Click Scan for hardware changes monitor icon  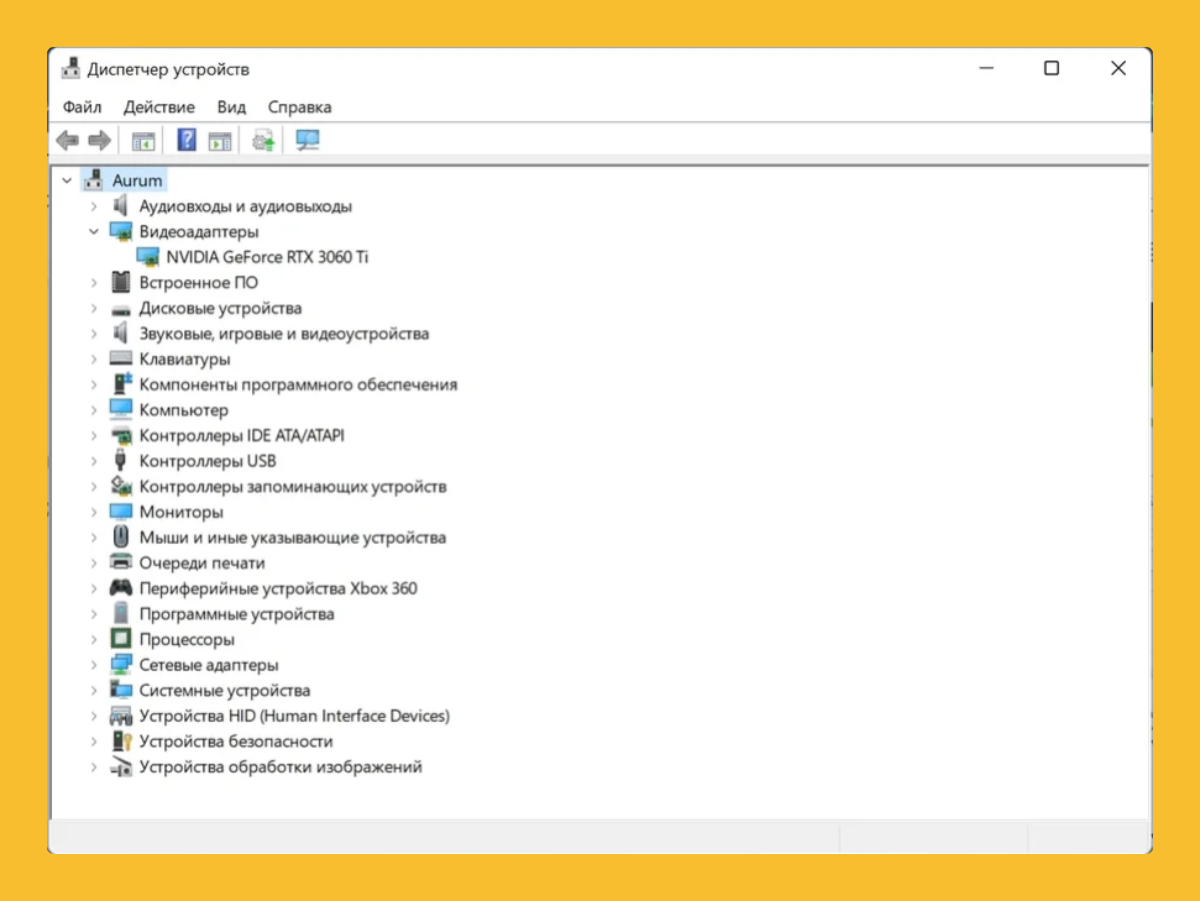307,141
